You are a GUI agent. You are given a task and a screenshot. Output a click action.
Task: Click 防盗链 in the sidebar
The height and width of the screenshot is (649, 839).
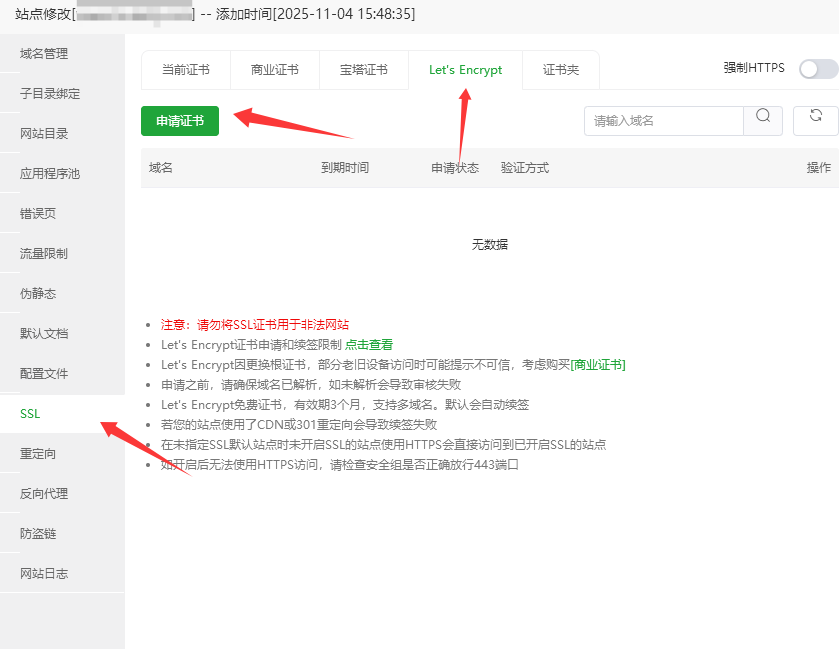pos(38,533)
